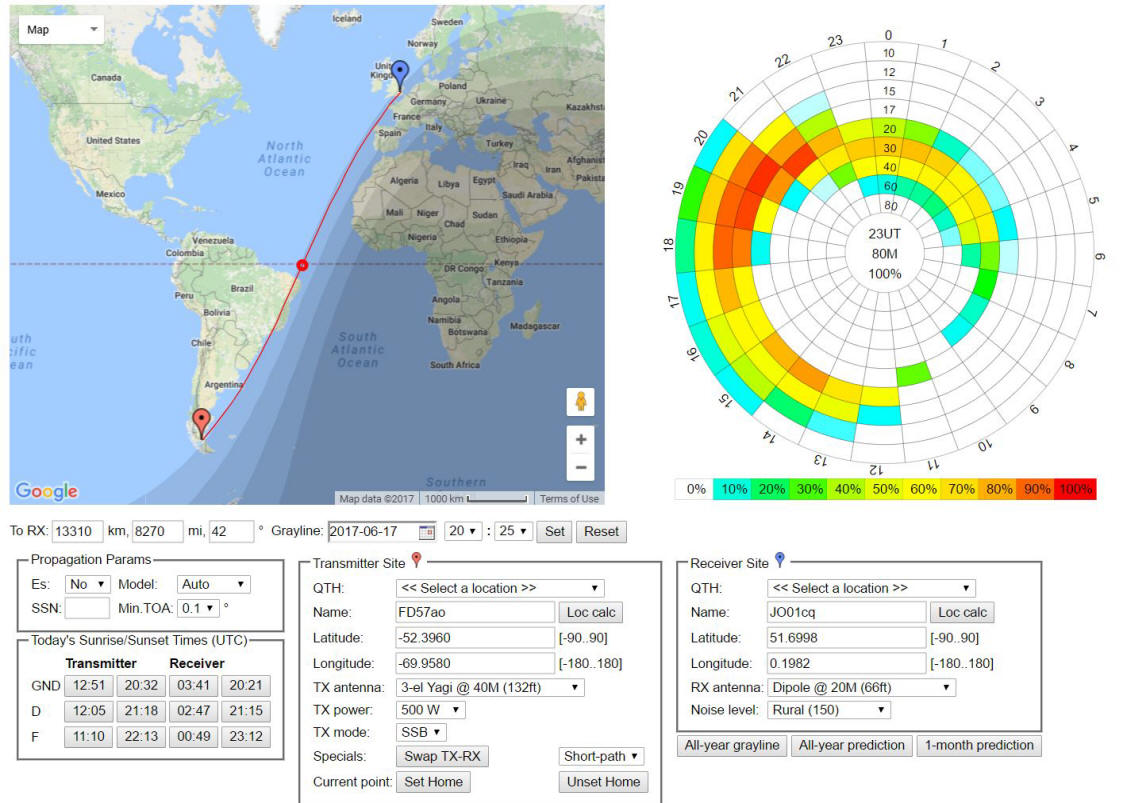
Task: Open the All-year prediction view
Action: [850, 745]
